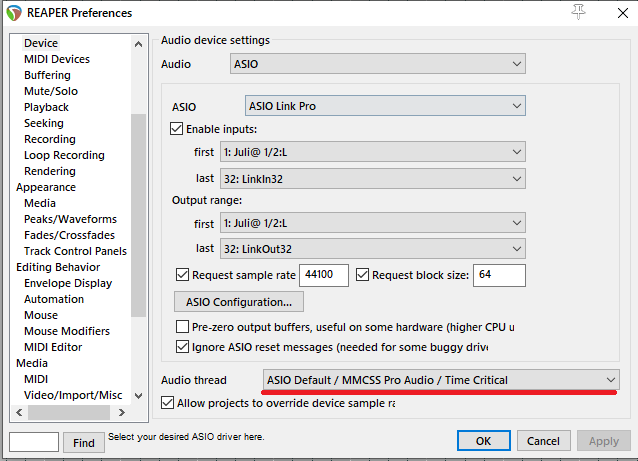Select Buffering in the preferences list

tap(47, 75)
